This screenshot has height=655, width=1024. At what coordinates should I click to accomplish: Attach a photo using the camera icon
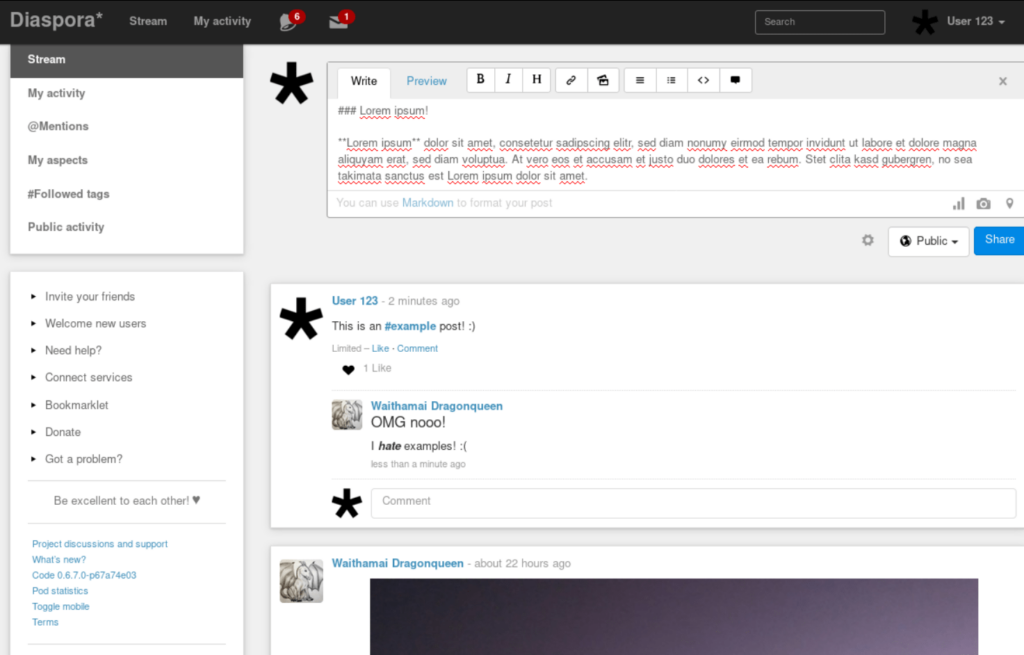pos(984,204)
